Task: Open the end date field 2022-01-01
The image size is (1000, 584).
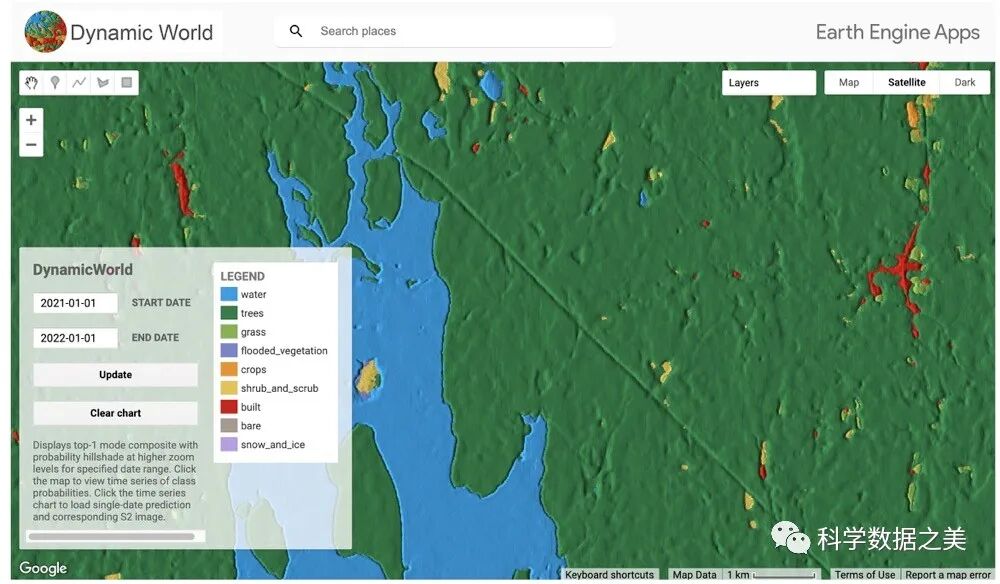Action: (75, 338)
